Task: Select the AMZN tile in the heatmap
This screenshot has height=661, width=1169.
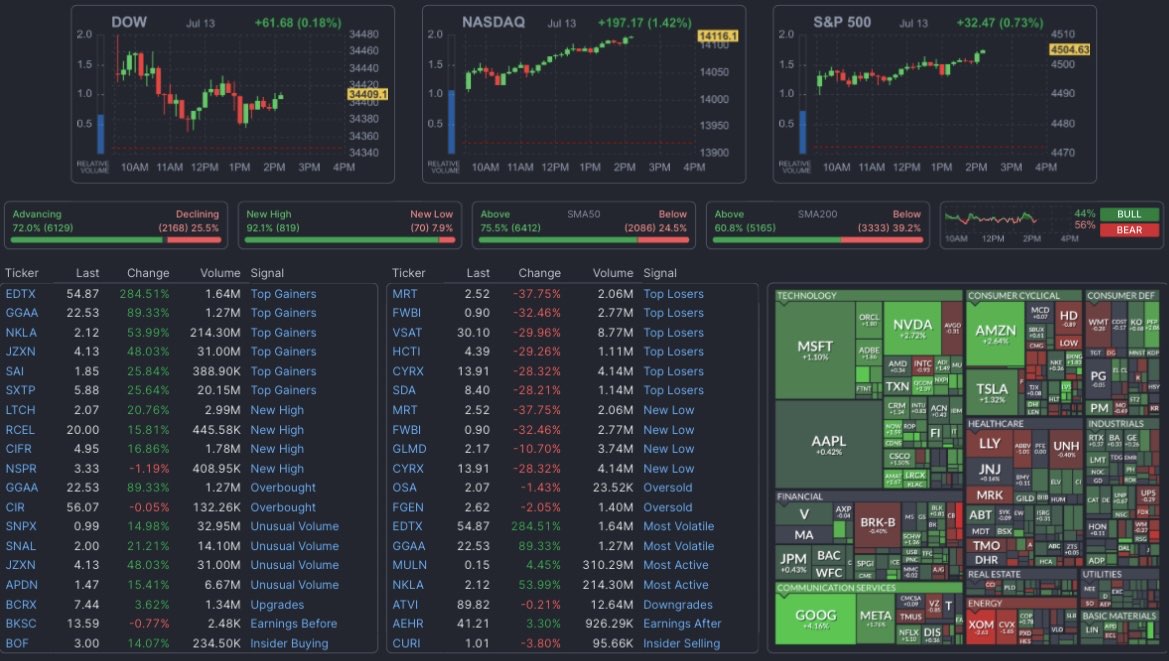Action: click(995, 334)
